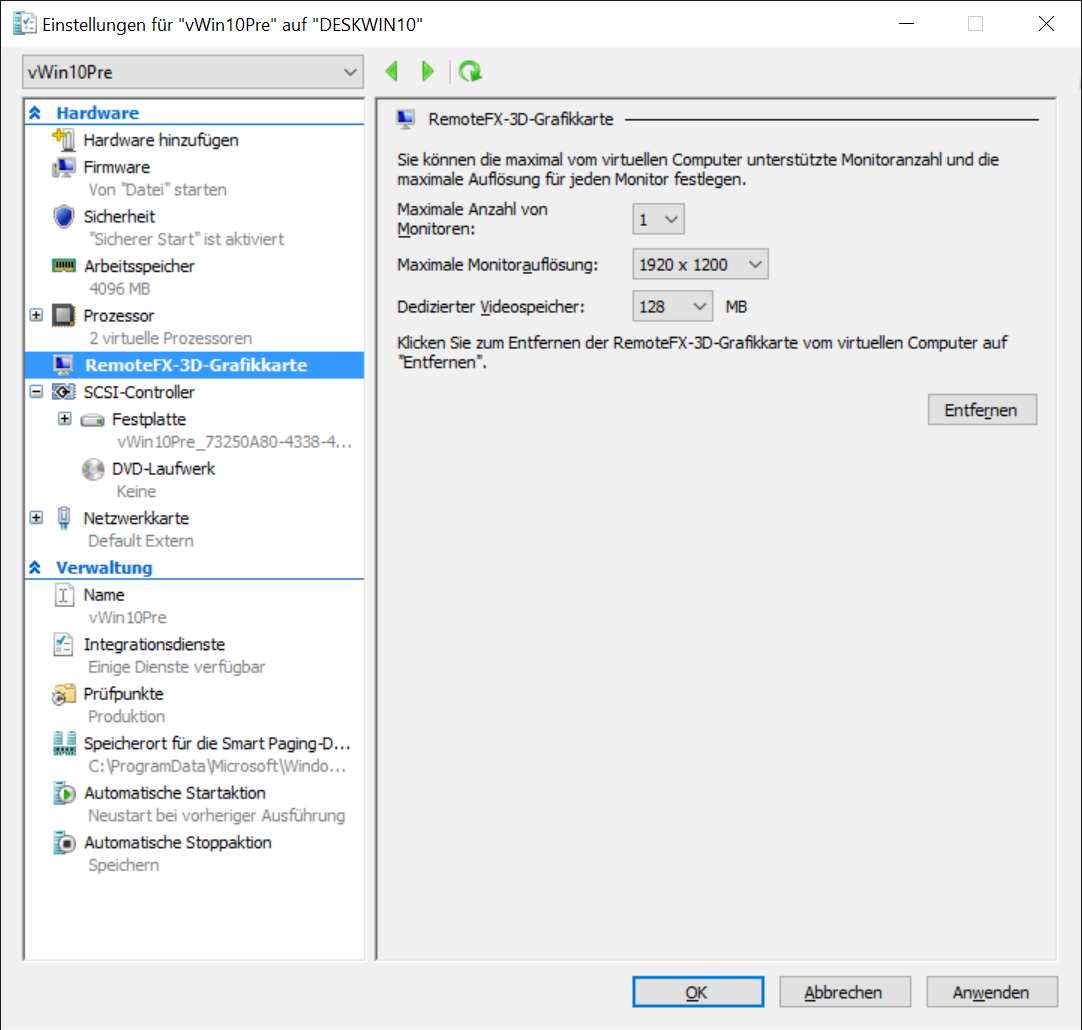Click 'Von "Datei" starten' firmware text
The width and height of the screenshot is (1082, 1030).
pyautogui.click(x=157, y=190)
